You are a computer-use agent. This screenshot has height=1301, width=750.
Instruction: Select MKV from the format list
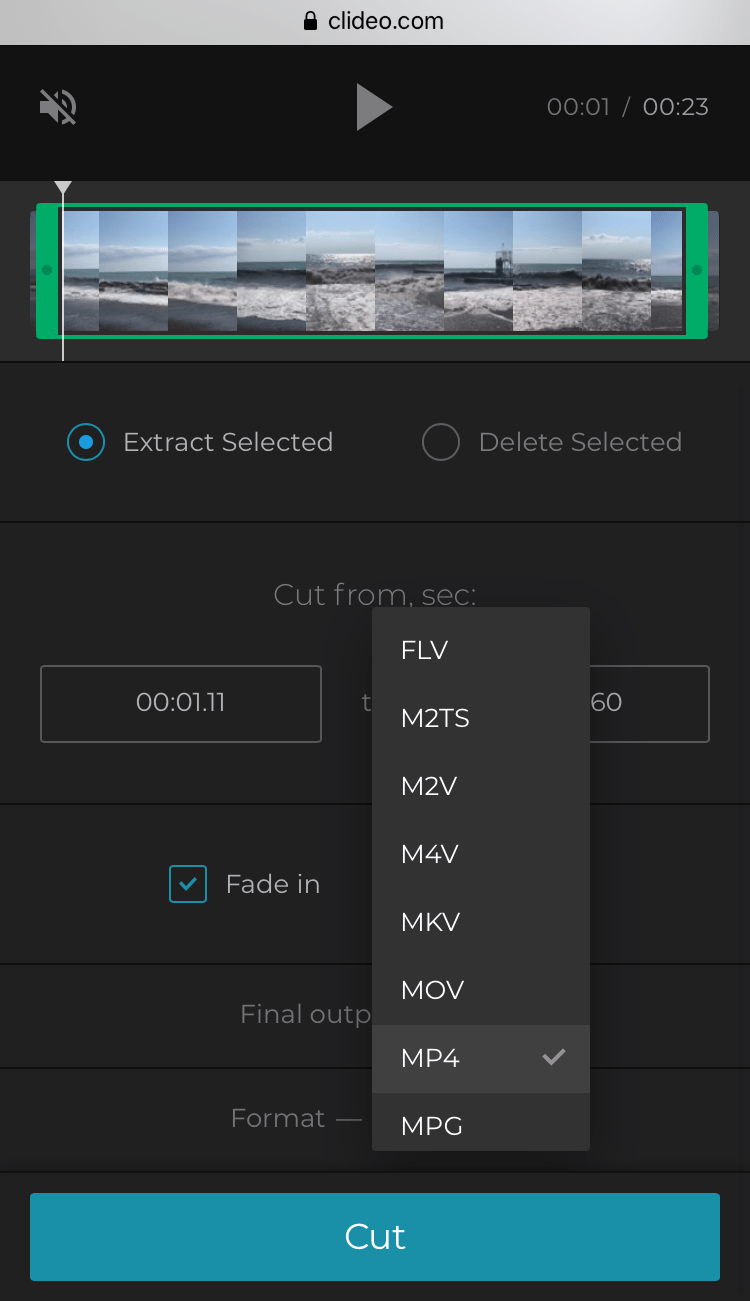[429, 922]
